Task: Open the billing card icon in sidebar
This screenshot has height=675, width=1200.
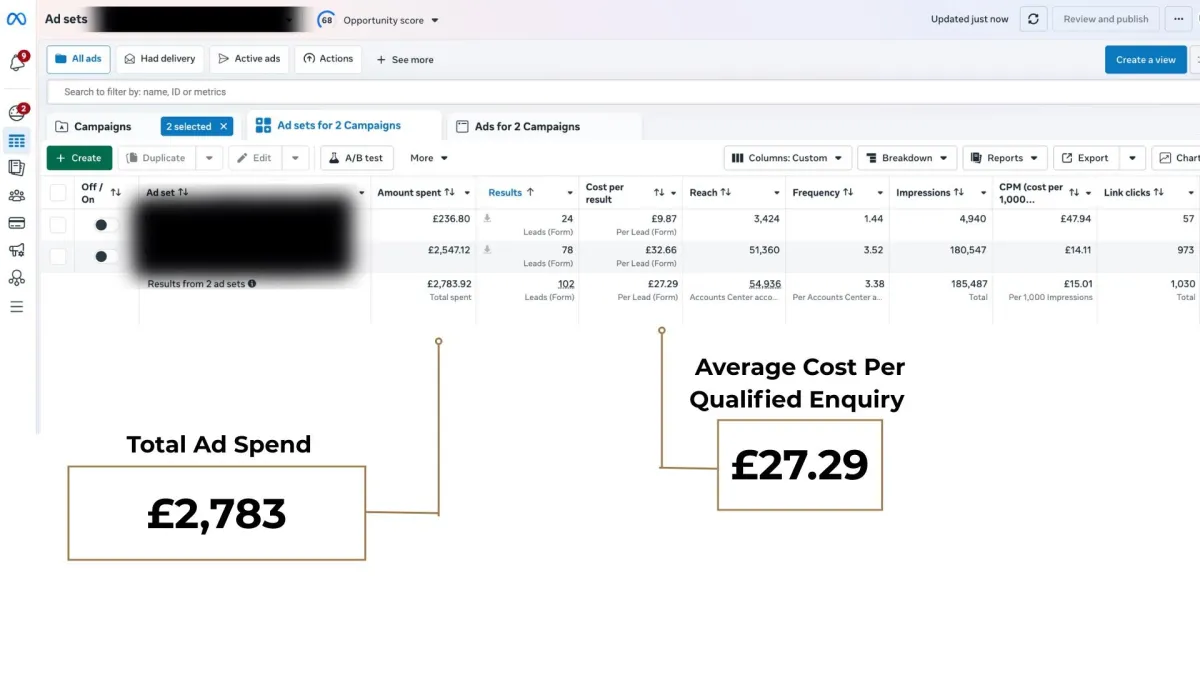Action: (x=17, y=223)
